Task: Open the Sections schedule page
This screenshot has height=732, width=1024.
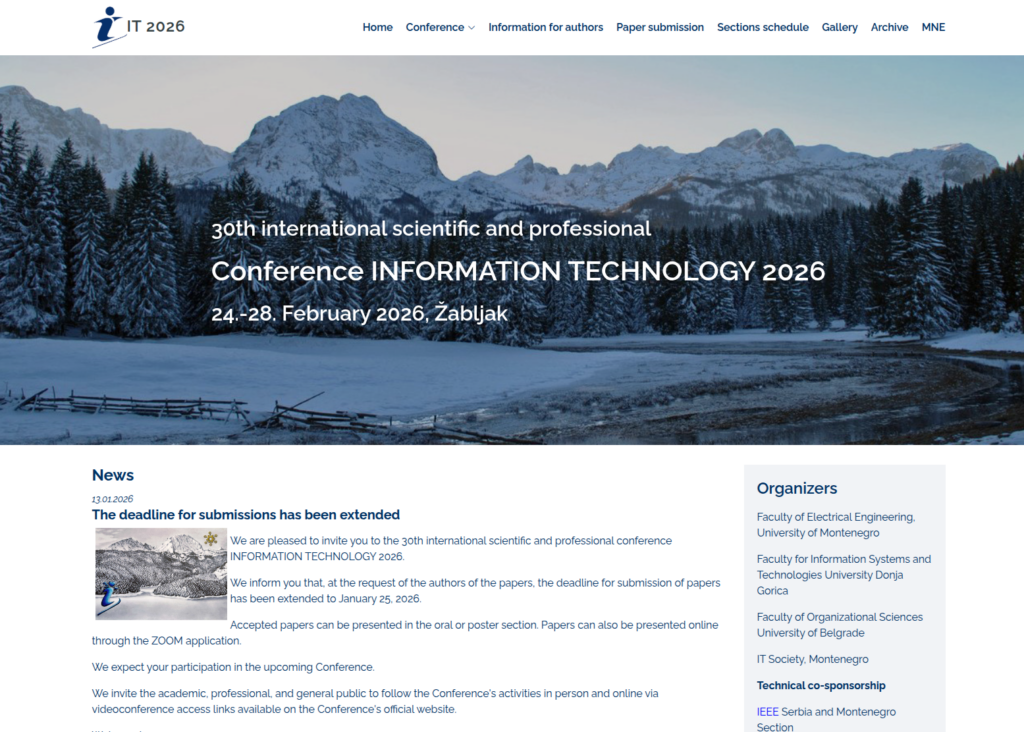Action: coord(762,27)
